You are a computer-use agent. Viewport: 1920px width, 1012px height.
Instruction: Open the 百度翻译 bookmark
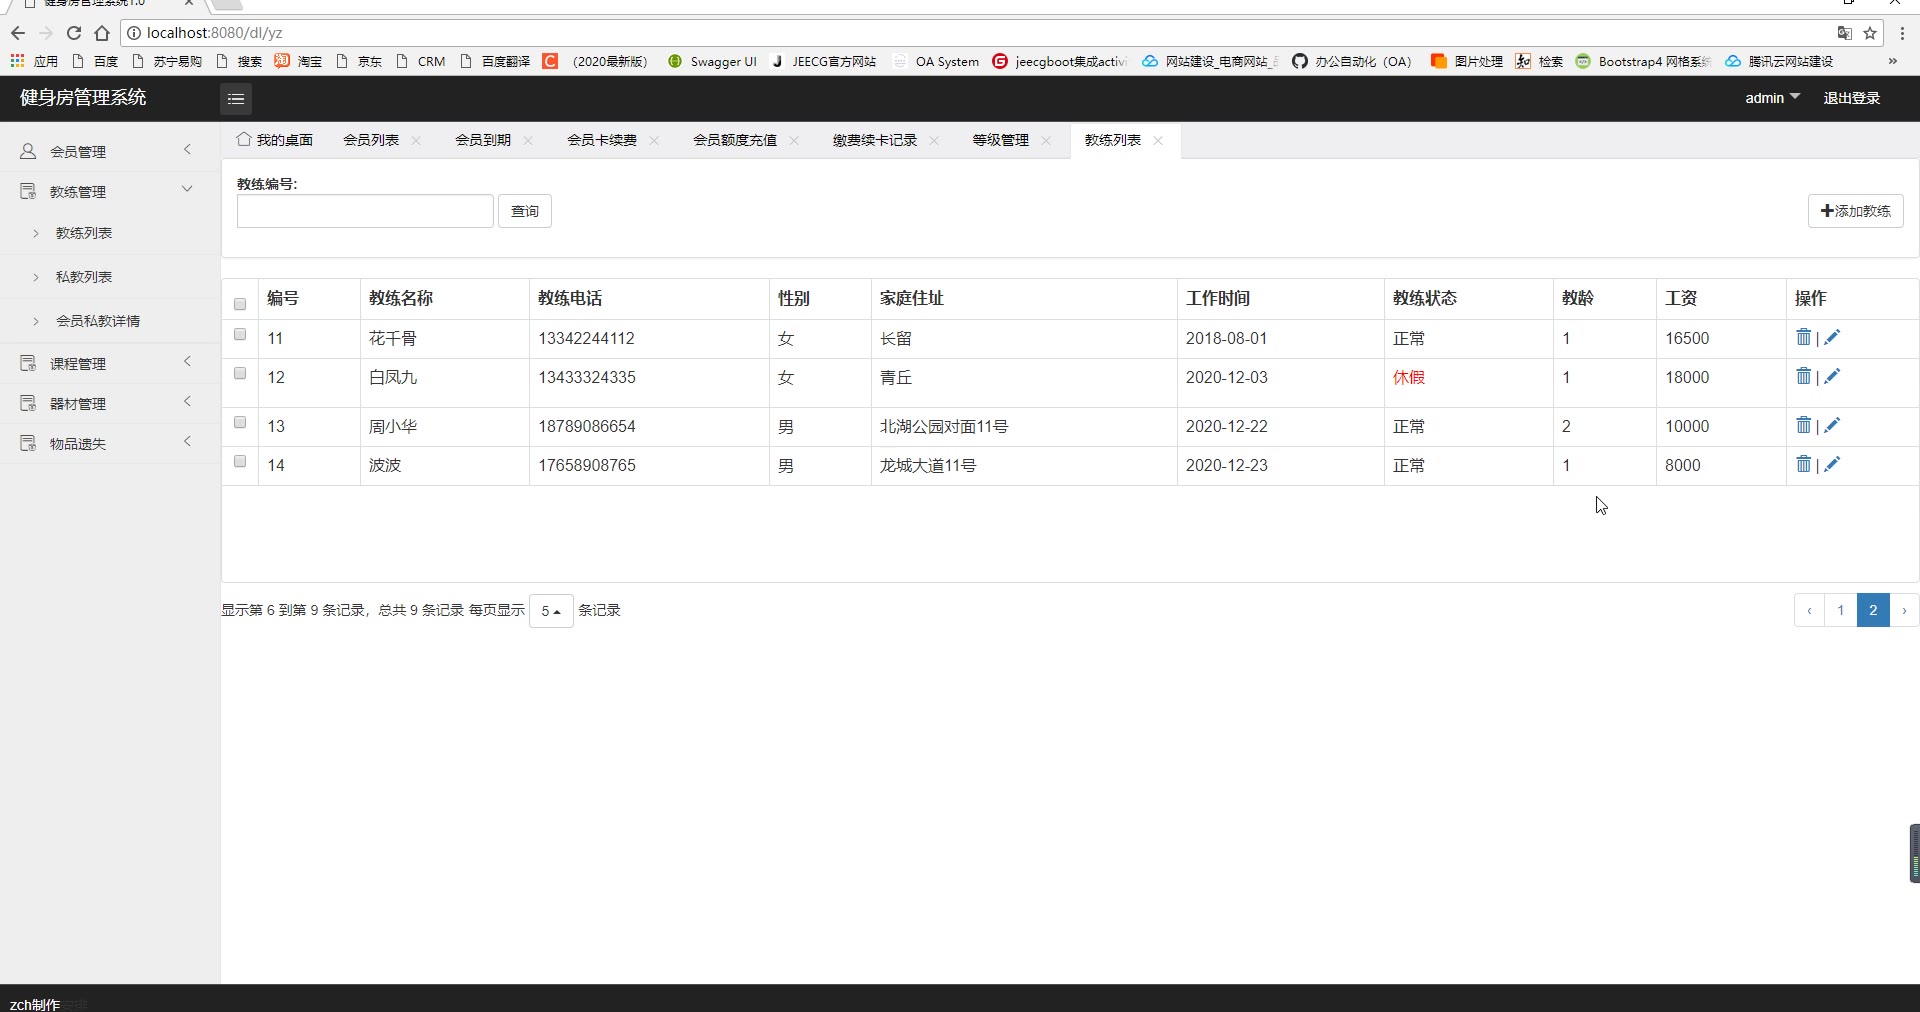[x=495, y=61]
